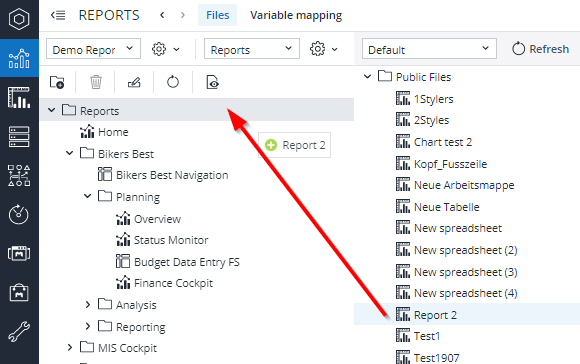Collapse the Planning folder
The image size is (580, 364).
point(88,196)
